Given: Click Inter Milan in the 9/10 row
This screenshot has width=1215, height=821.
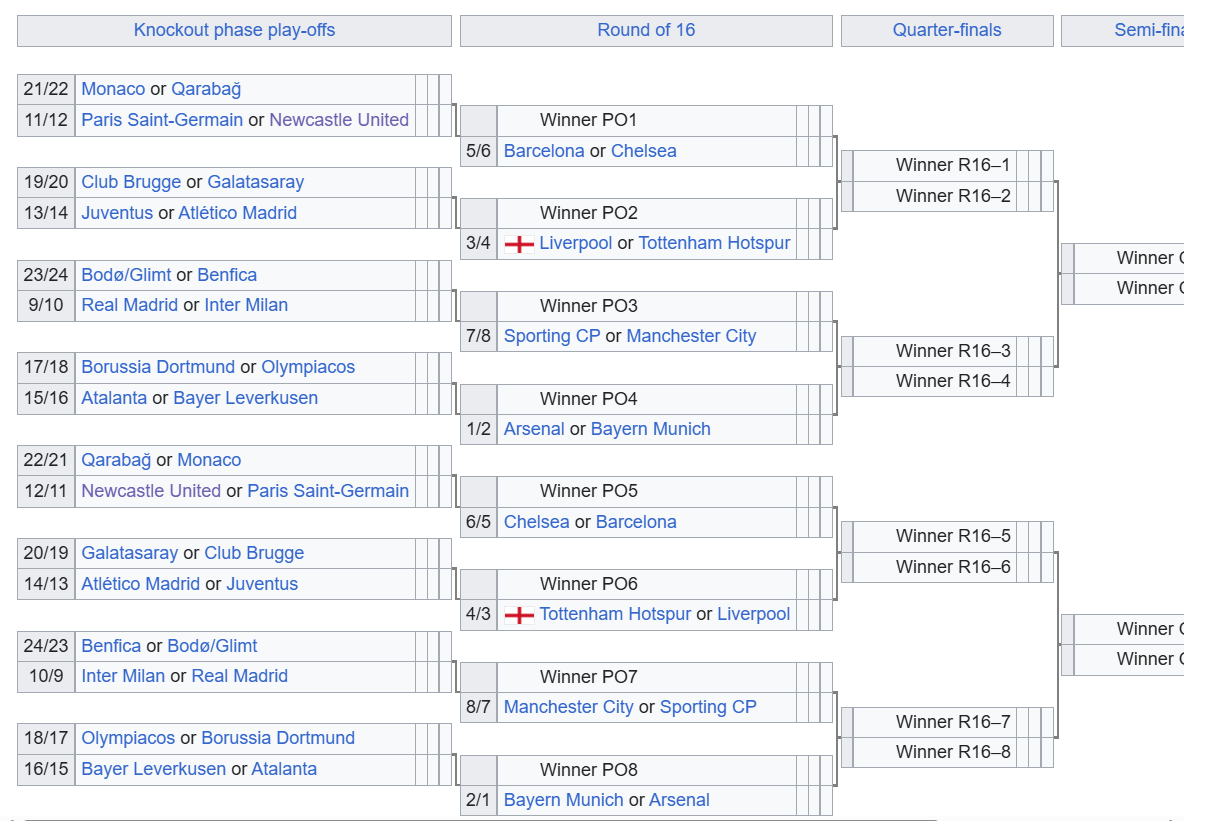Looking at the screenshot, I should (246, 305).
